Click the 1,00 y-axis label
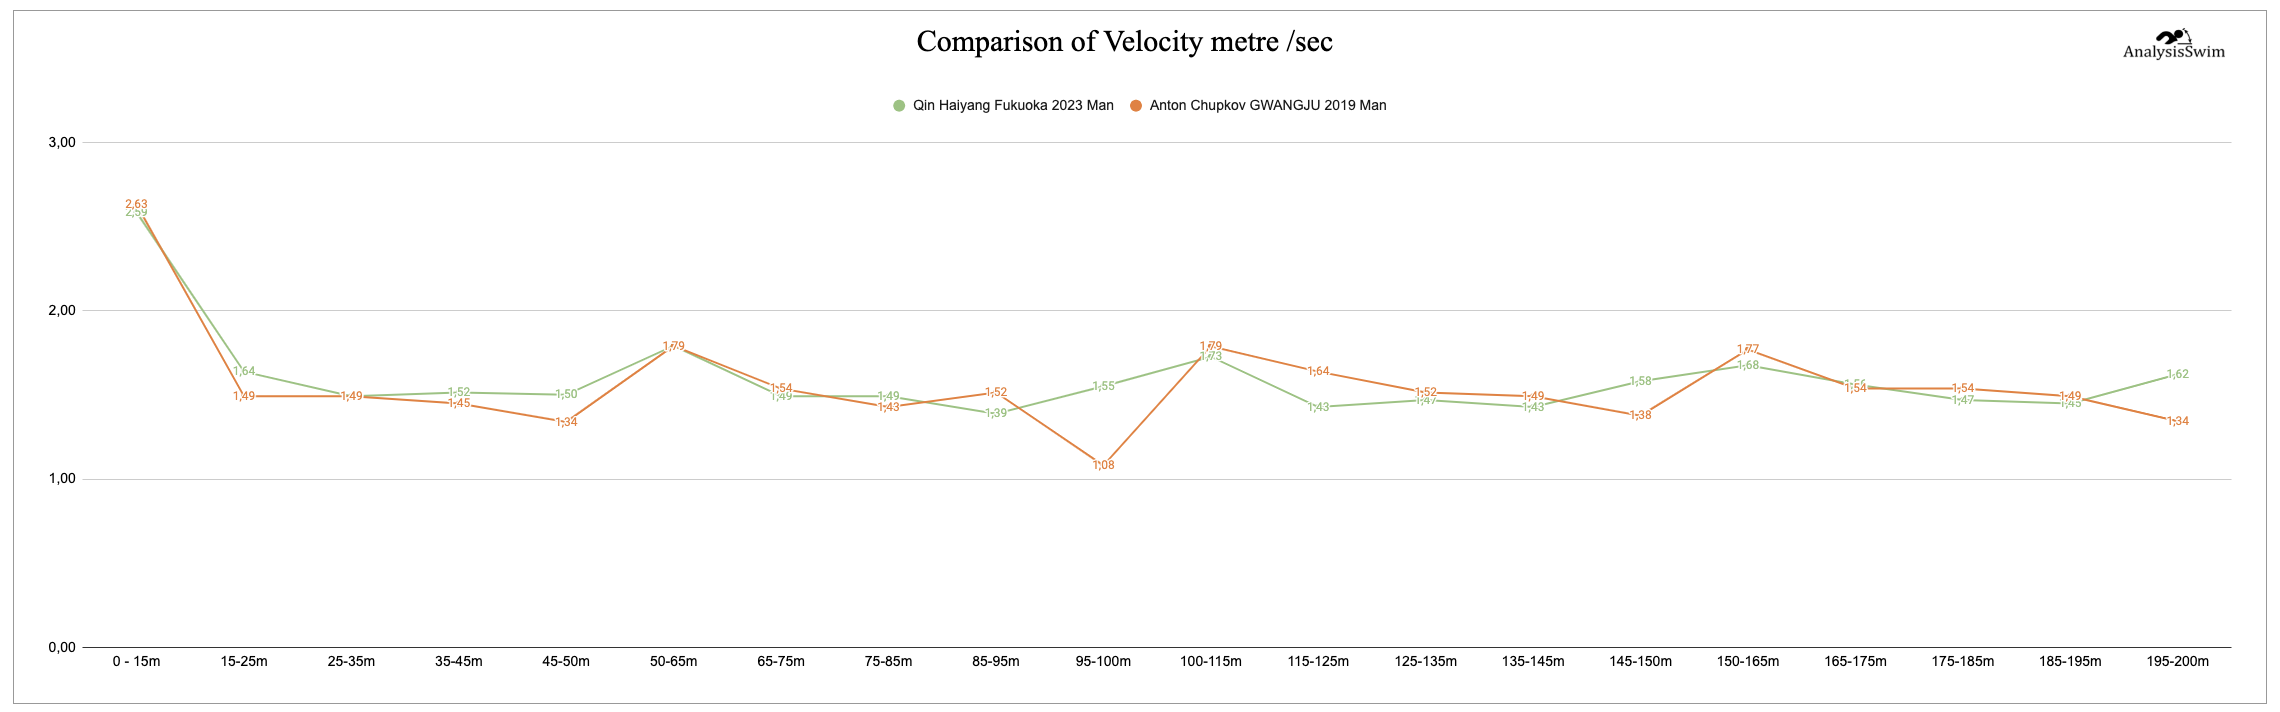Image resolution: width=2280 pixels, height=712 pixels. coord(62,479)
